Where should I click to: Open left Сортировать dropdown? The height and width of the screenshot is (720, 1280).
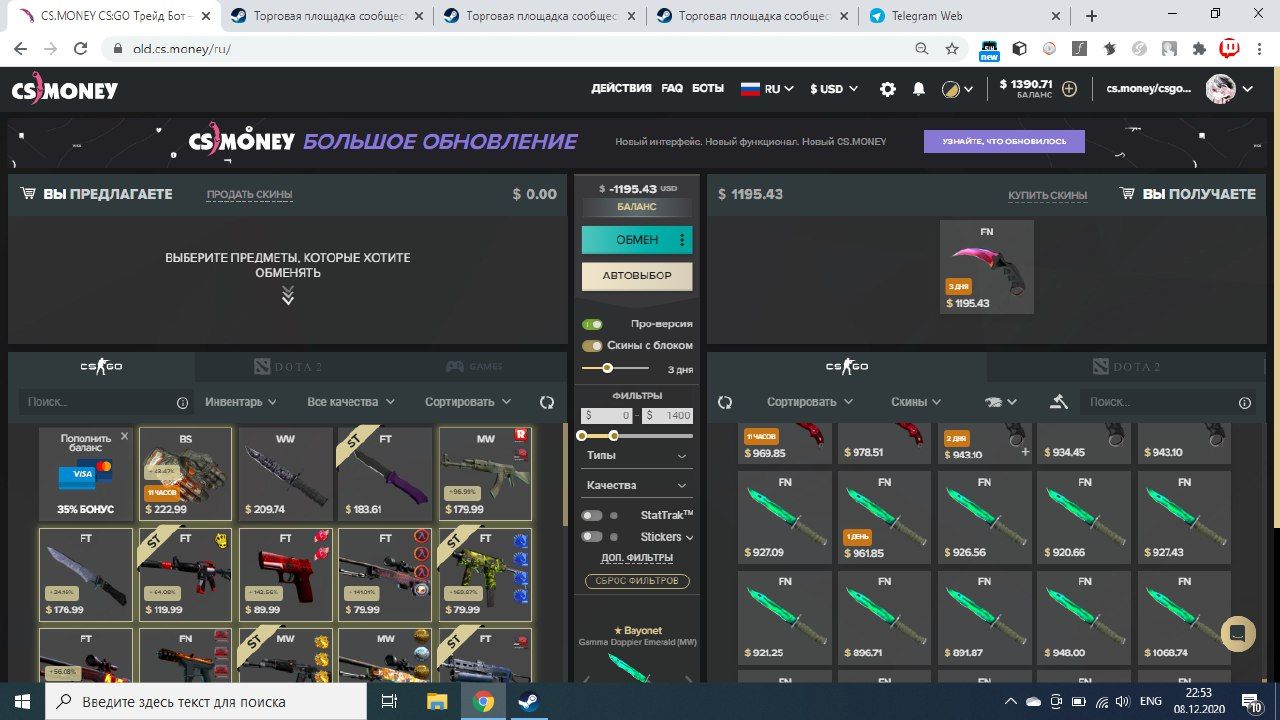[468, 402]
